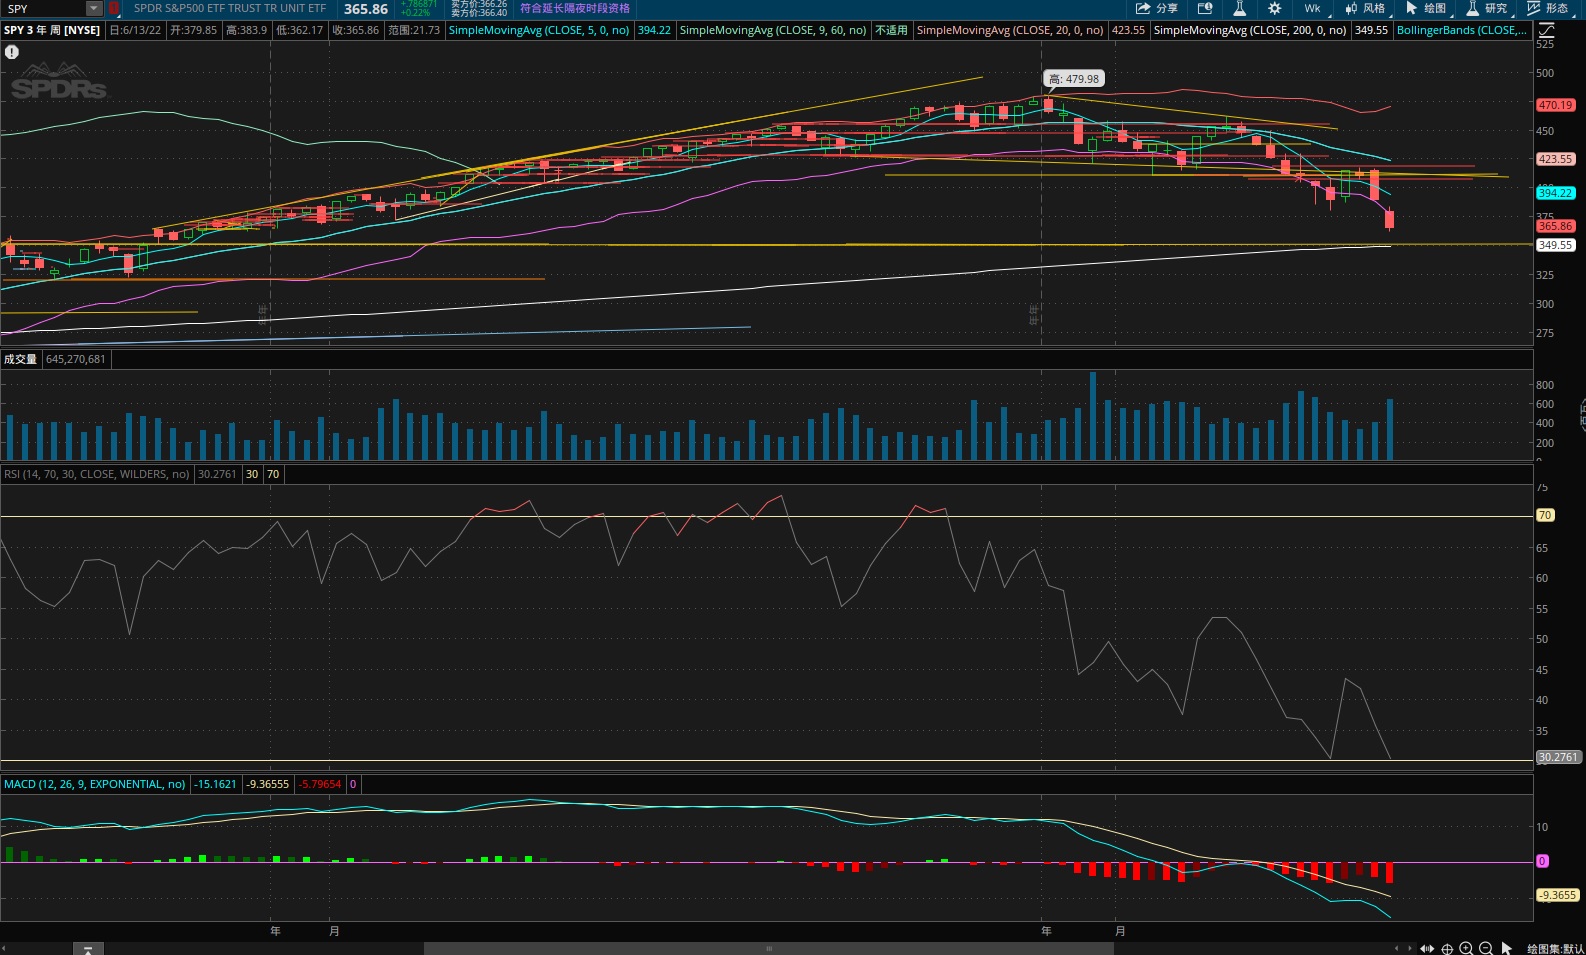Click the 日:6/13/22 date readout
Viewport: 1586px width, 955px height.
(135, 30)
